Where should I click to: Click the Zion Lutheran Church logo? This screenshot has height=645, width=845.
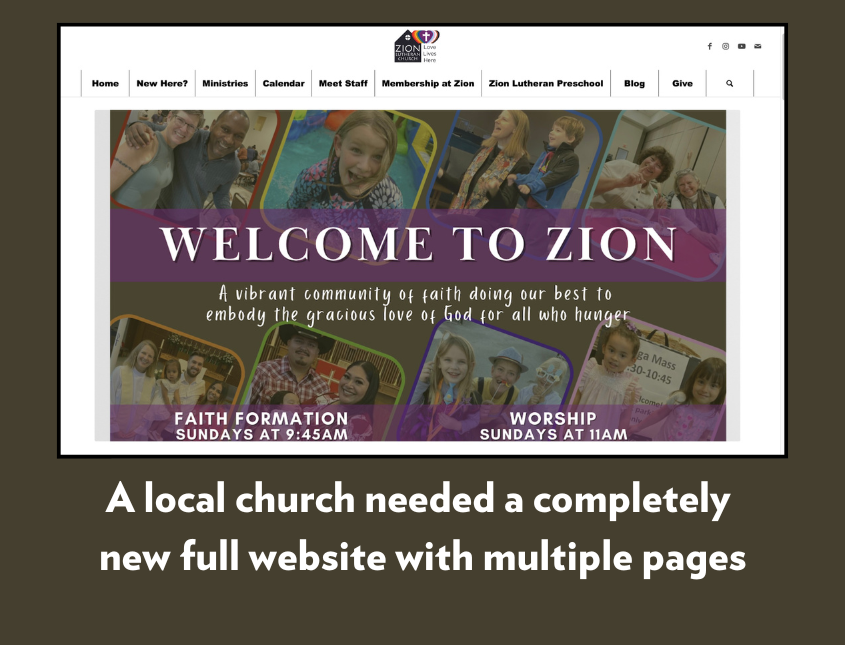coord(417,46)
